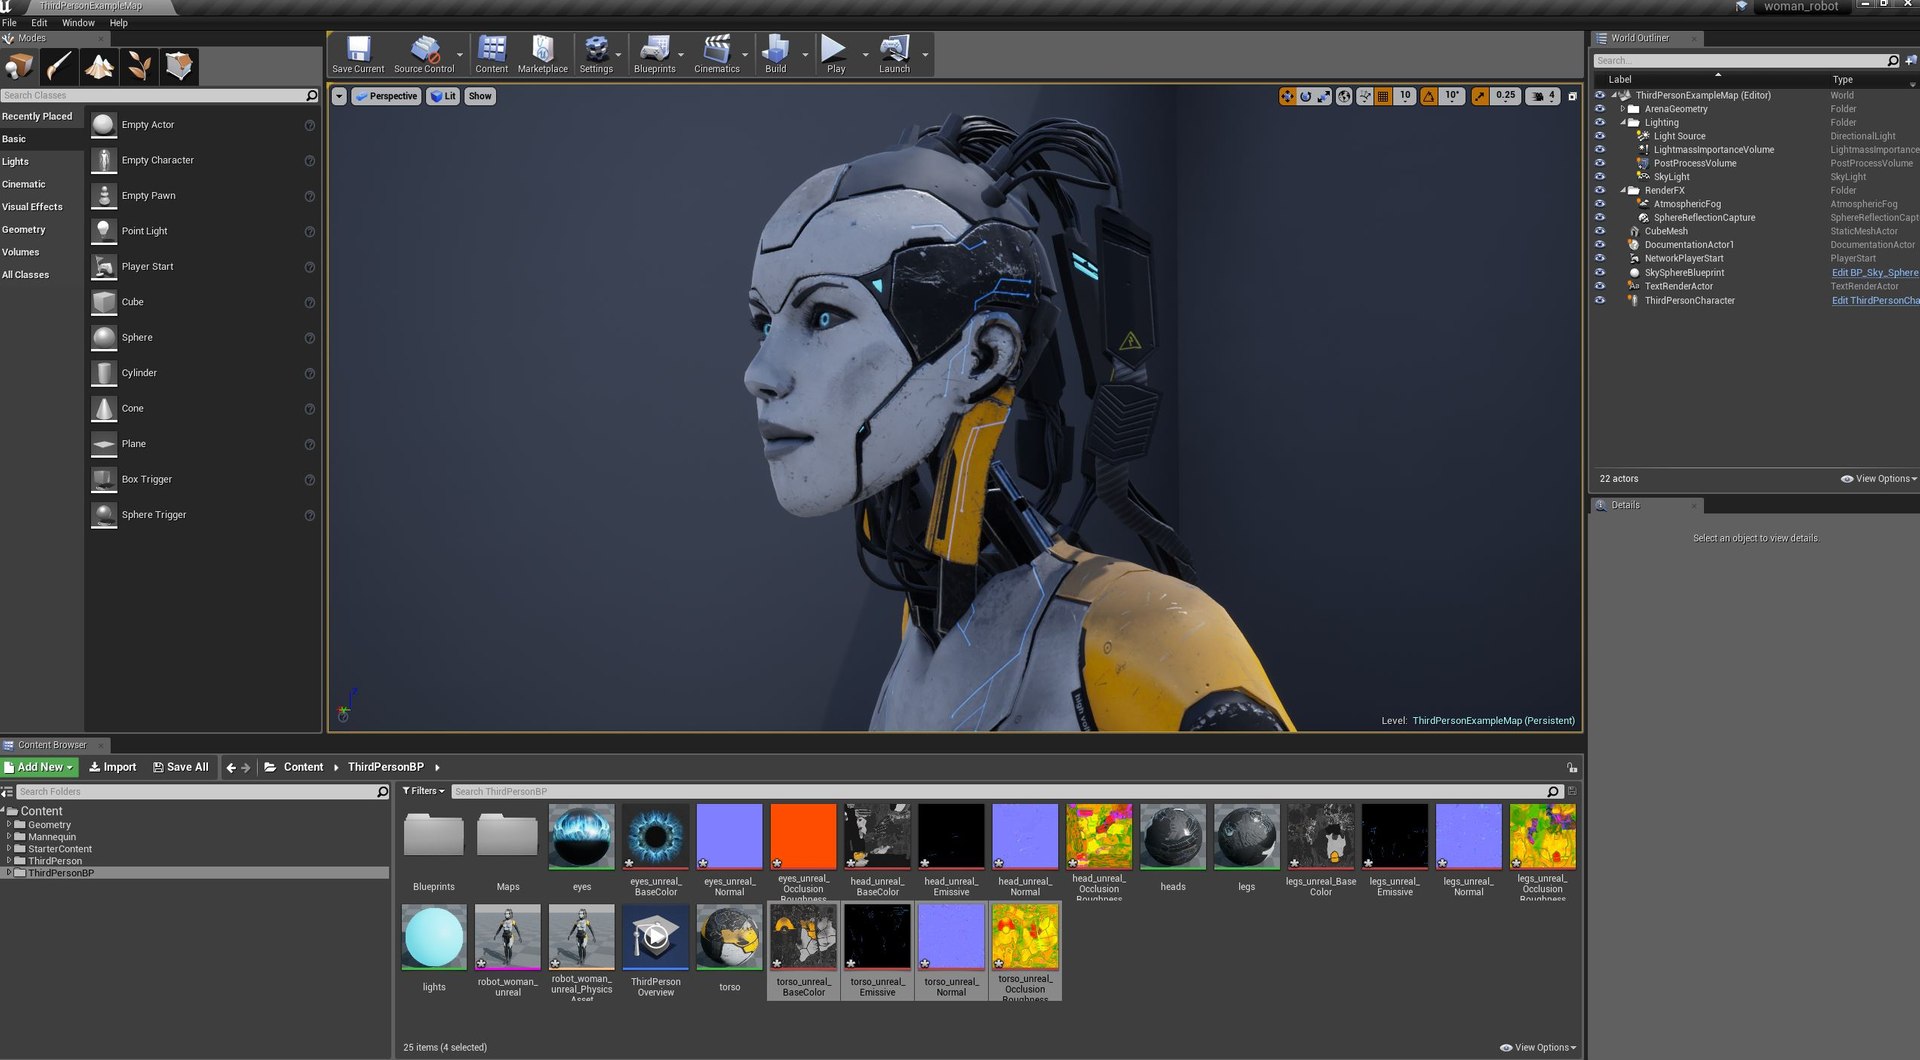Click the Build toolbar icon
This screenshot has height=1060, width=1920.
coord(775,54)
